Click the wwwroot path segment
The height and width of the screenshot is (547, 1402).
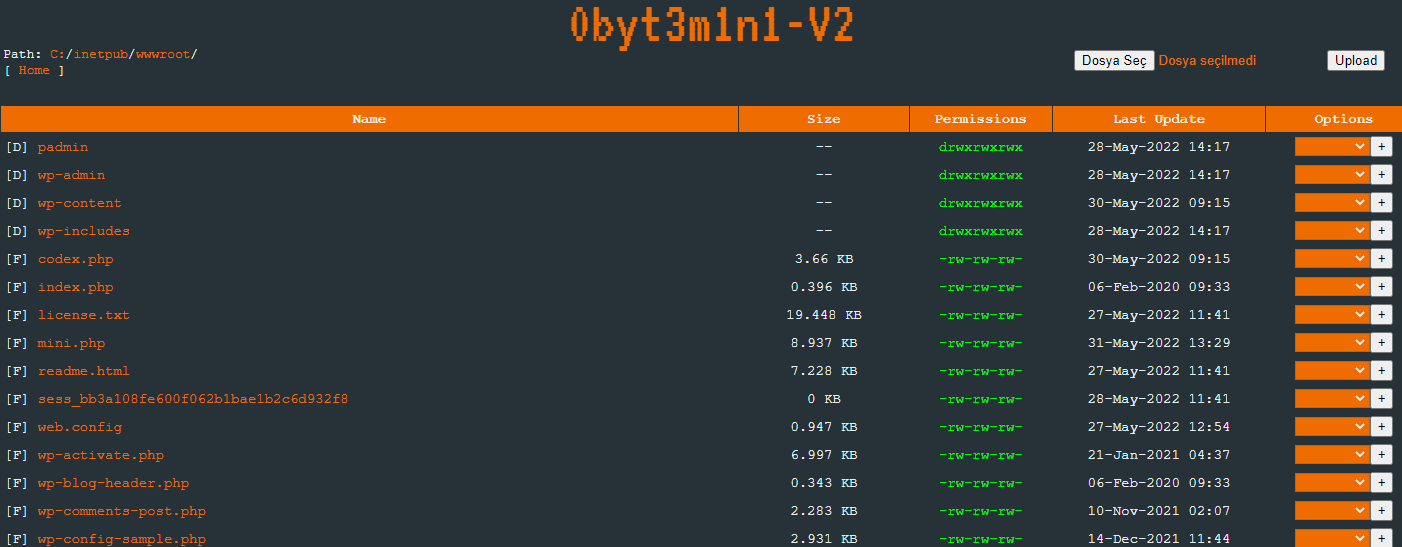tap(163, 54)
